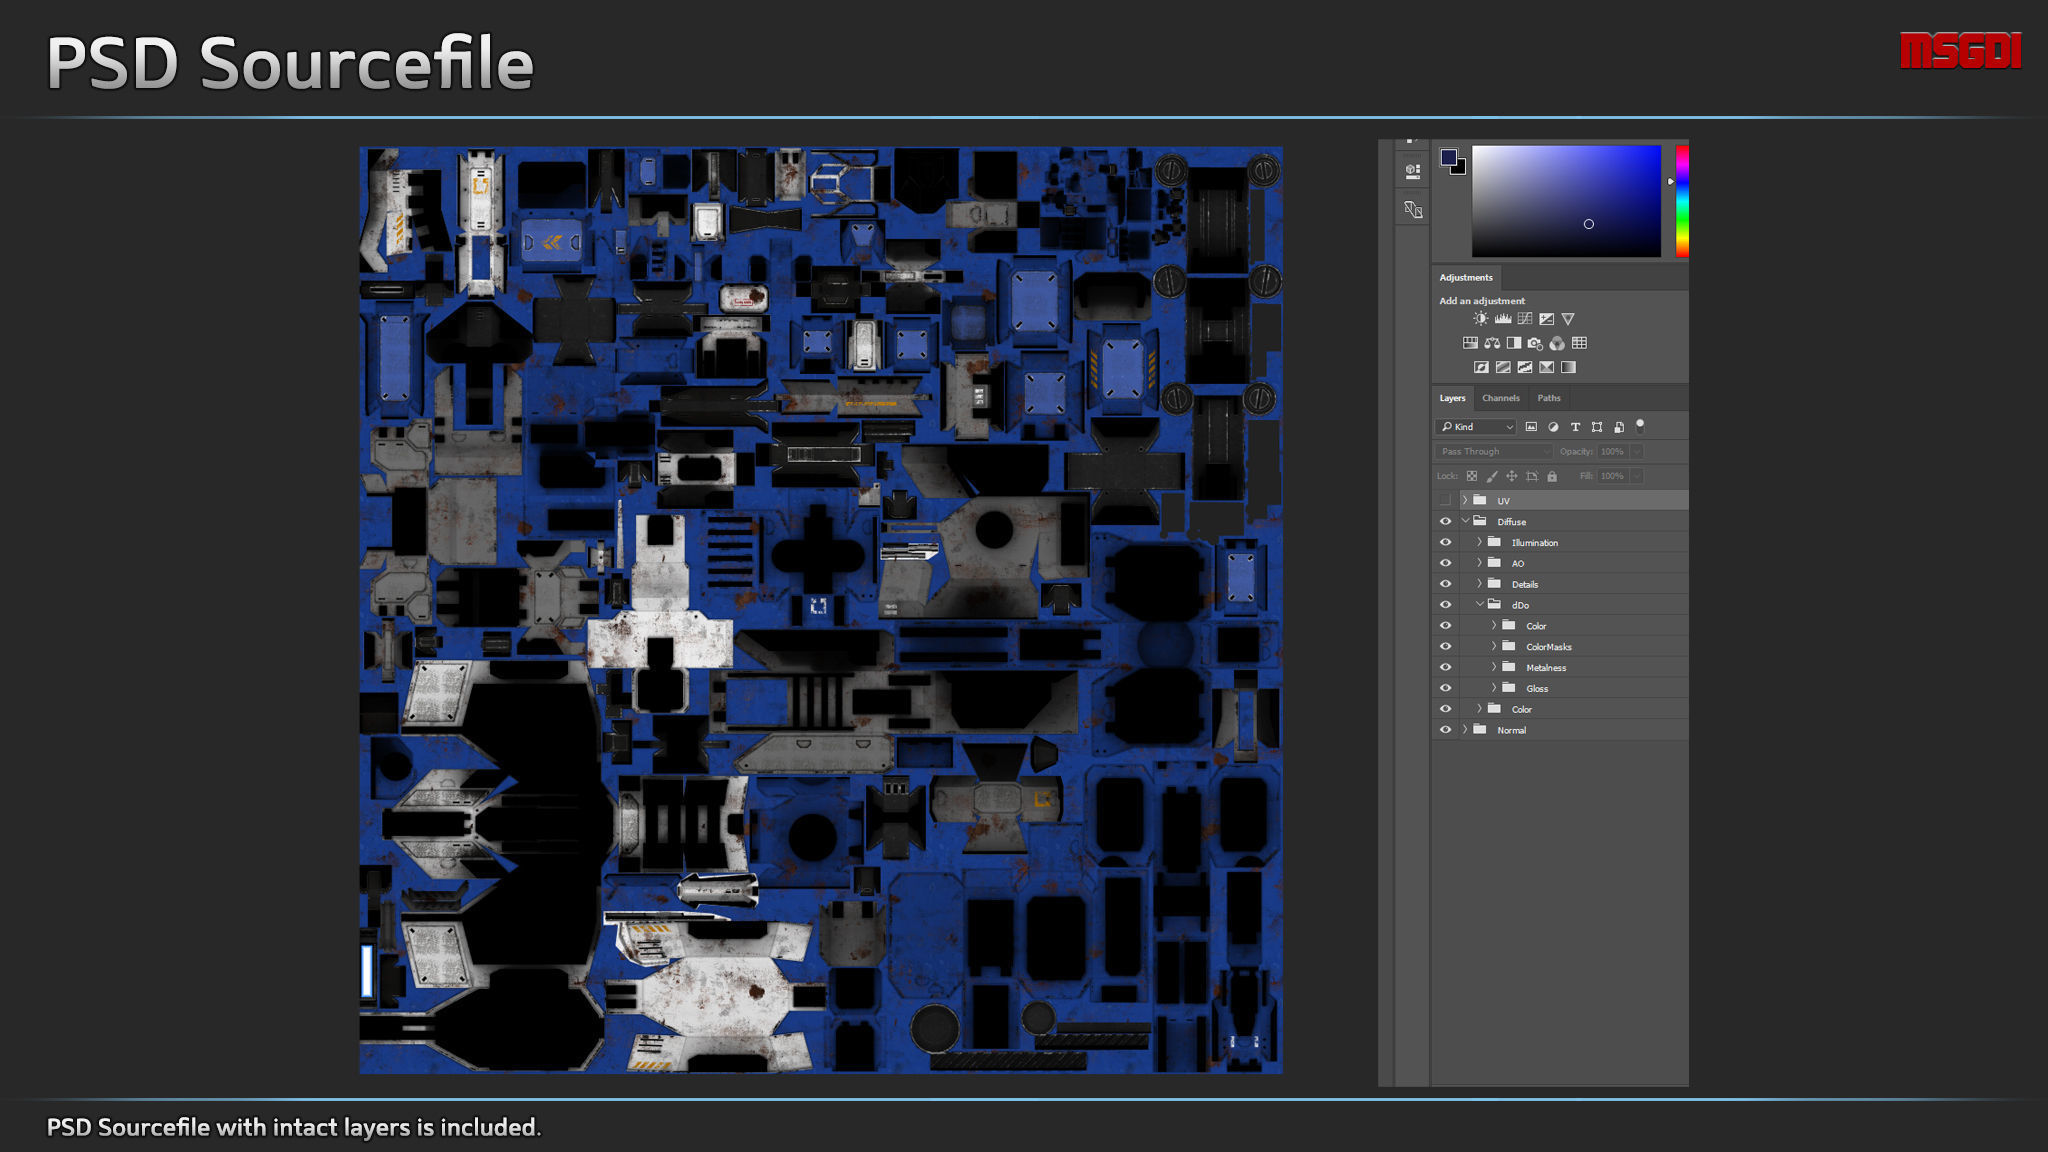The width and height of the screenshot is (2048, 1152).
Task: Show the UV layer group
Action: tap(1445, 500)
